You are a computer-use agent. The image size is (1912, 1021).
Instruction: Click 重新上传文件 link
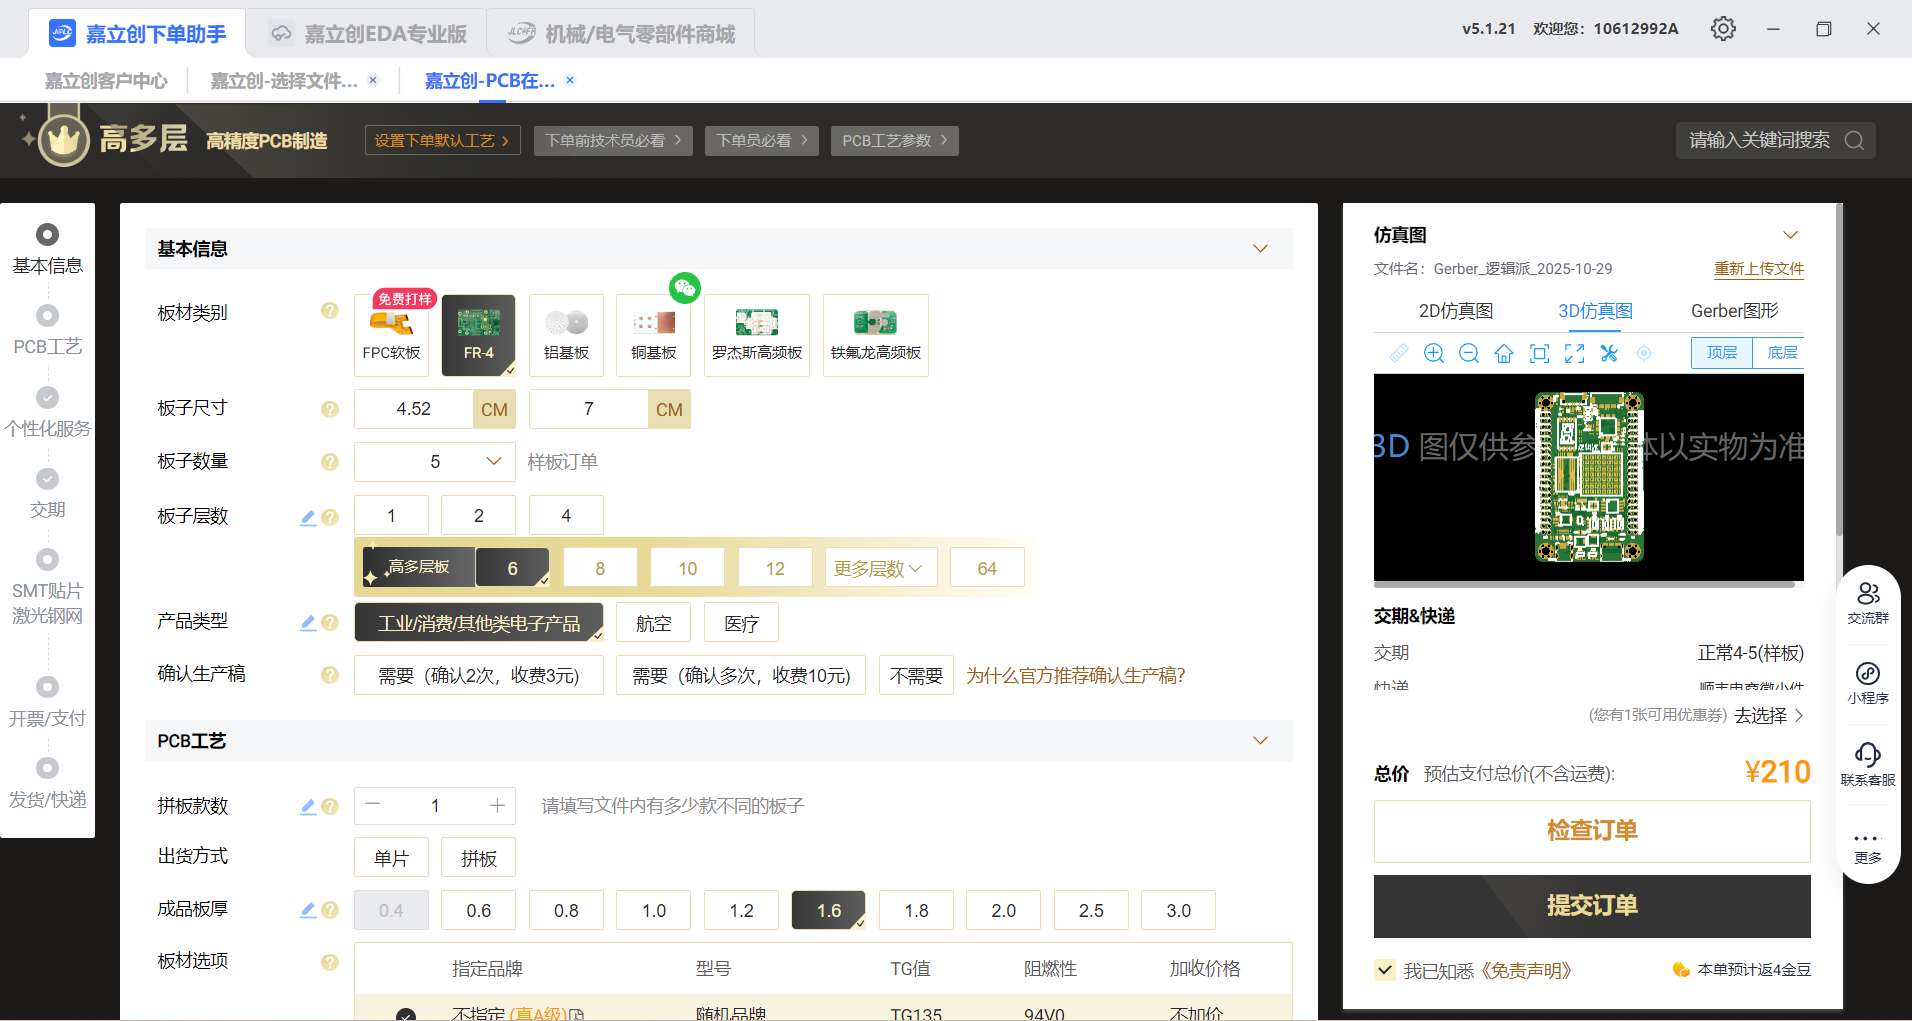tap(1759, 269)
